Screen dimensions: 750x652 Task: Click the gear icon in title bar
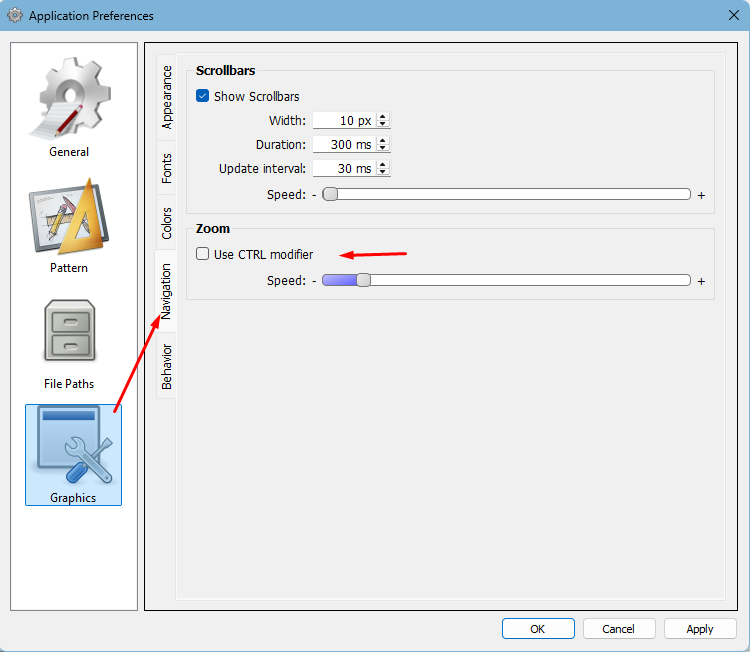coord(14,15)
